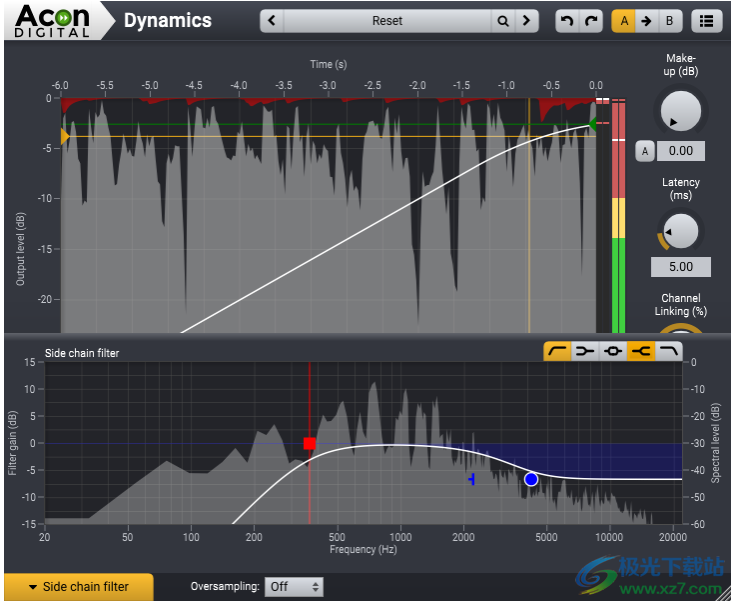This screenshot has height=605, width=735.
Task: Select settings slot B
Action: coord(670,21)
